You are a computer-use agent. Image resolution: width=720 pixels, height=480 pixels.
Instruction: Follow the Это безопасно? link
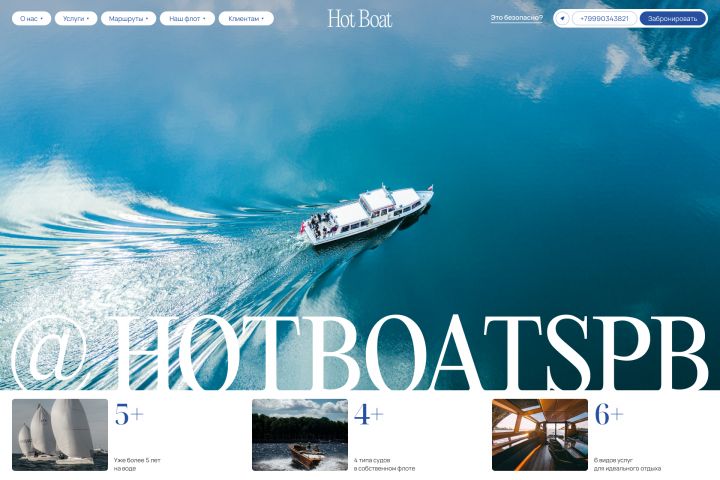click(517, 18)
